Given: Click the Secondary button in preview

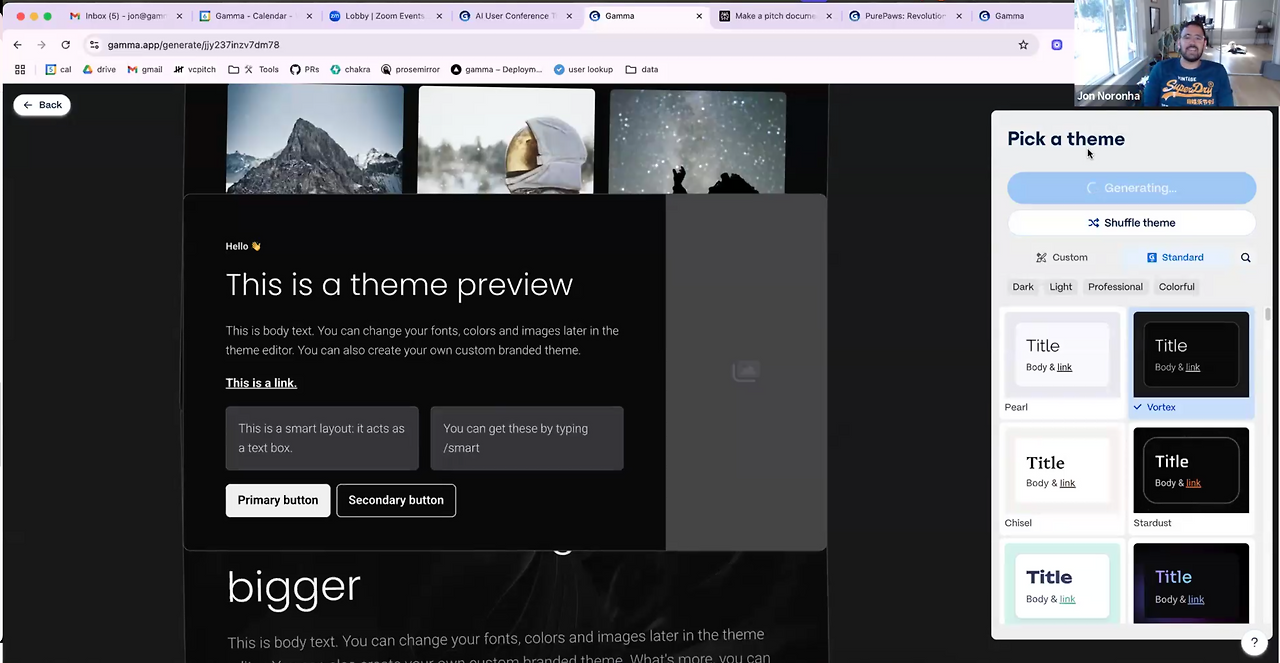Looking at the screenshot, I should pyautogui.click(x=396, y=500).
